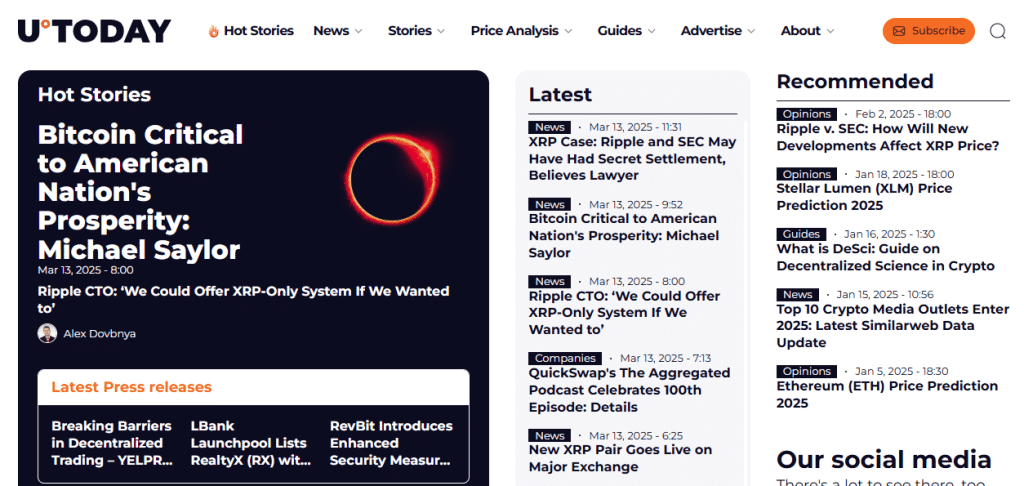Screen dimensions: 1024x486
Task: Click News tag dated Jan 15, 2025
Action: (x=798, y=295)
